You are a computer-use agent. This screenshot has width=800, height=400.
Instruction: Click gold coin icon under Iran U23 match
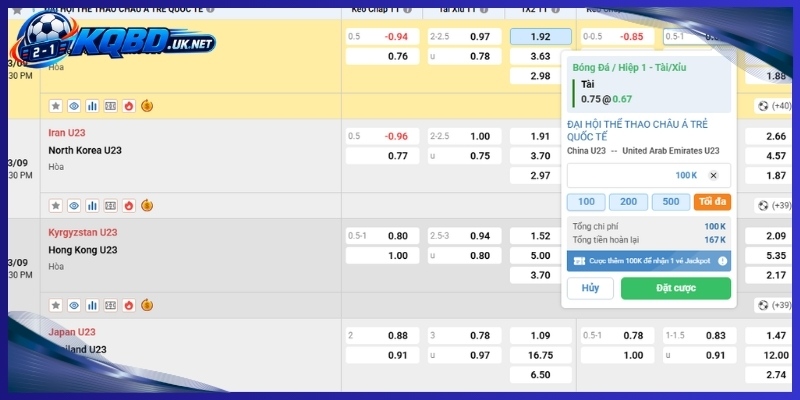pos(147,206)
